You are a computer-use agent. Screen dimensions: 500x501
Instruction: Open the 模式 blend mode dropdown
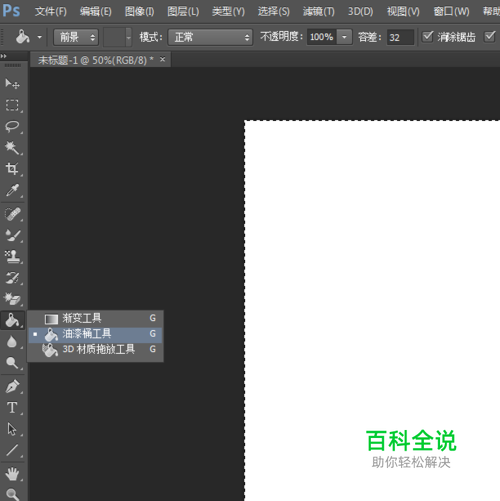(x=210, y=37)
